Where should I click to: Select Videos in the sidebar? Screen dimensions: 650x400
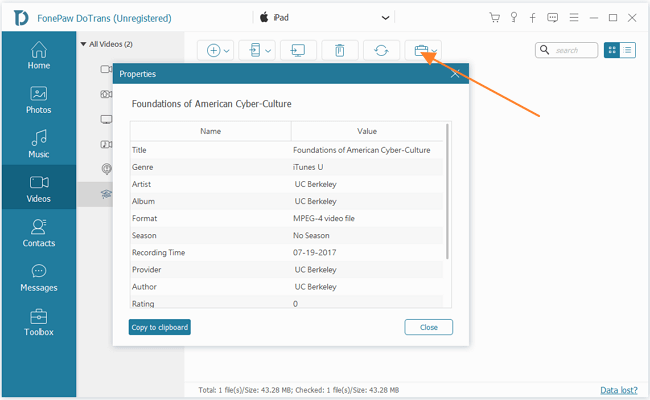39,189
